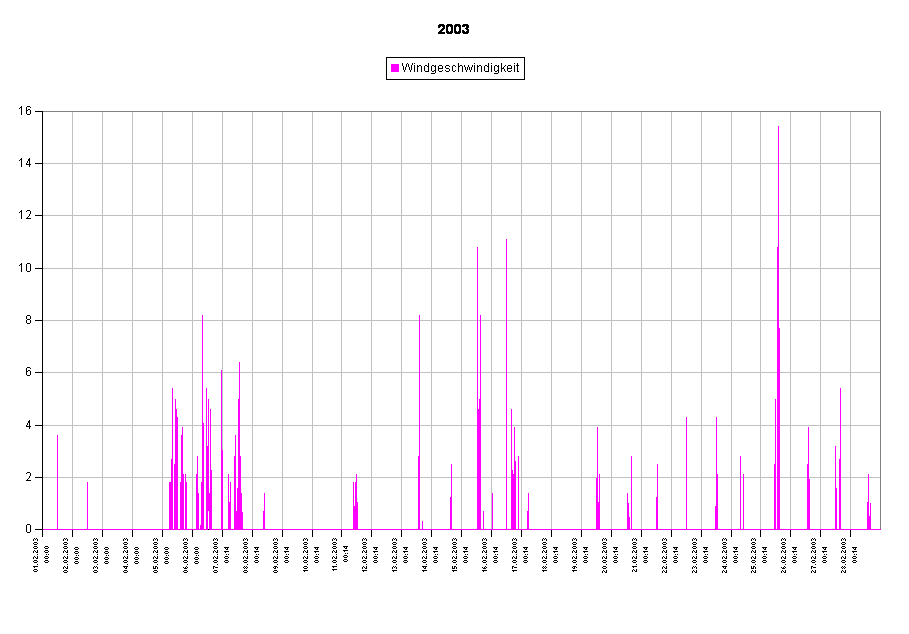Select the Windgeschwindigkeit legend label text
This screenshot has height=634, width=909.
460,68
